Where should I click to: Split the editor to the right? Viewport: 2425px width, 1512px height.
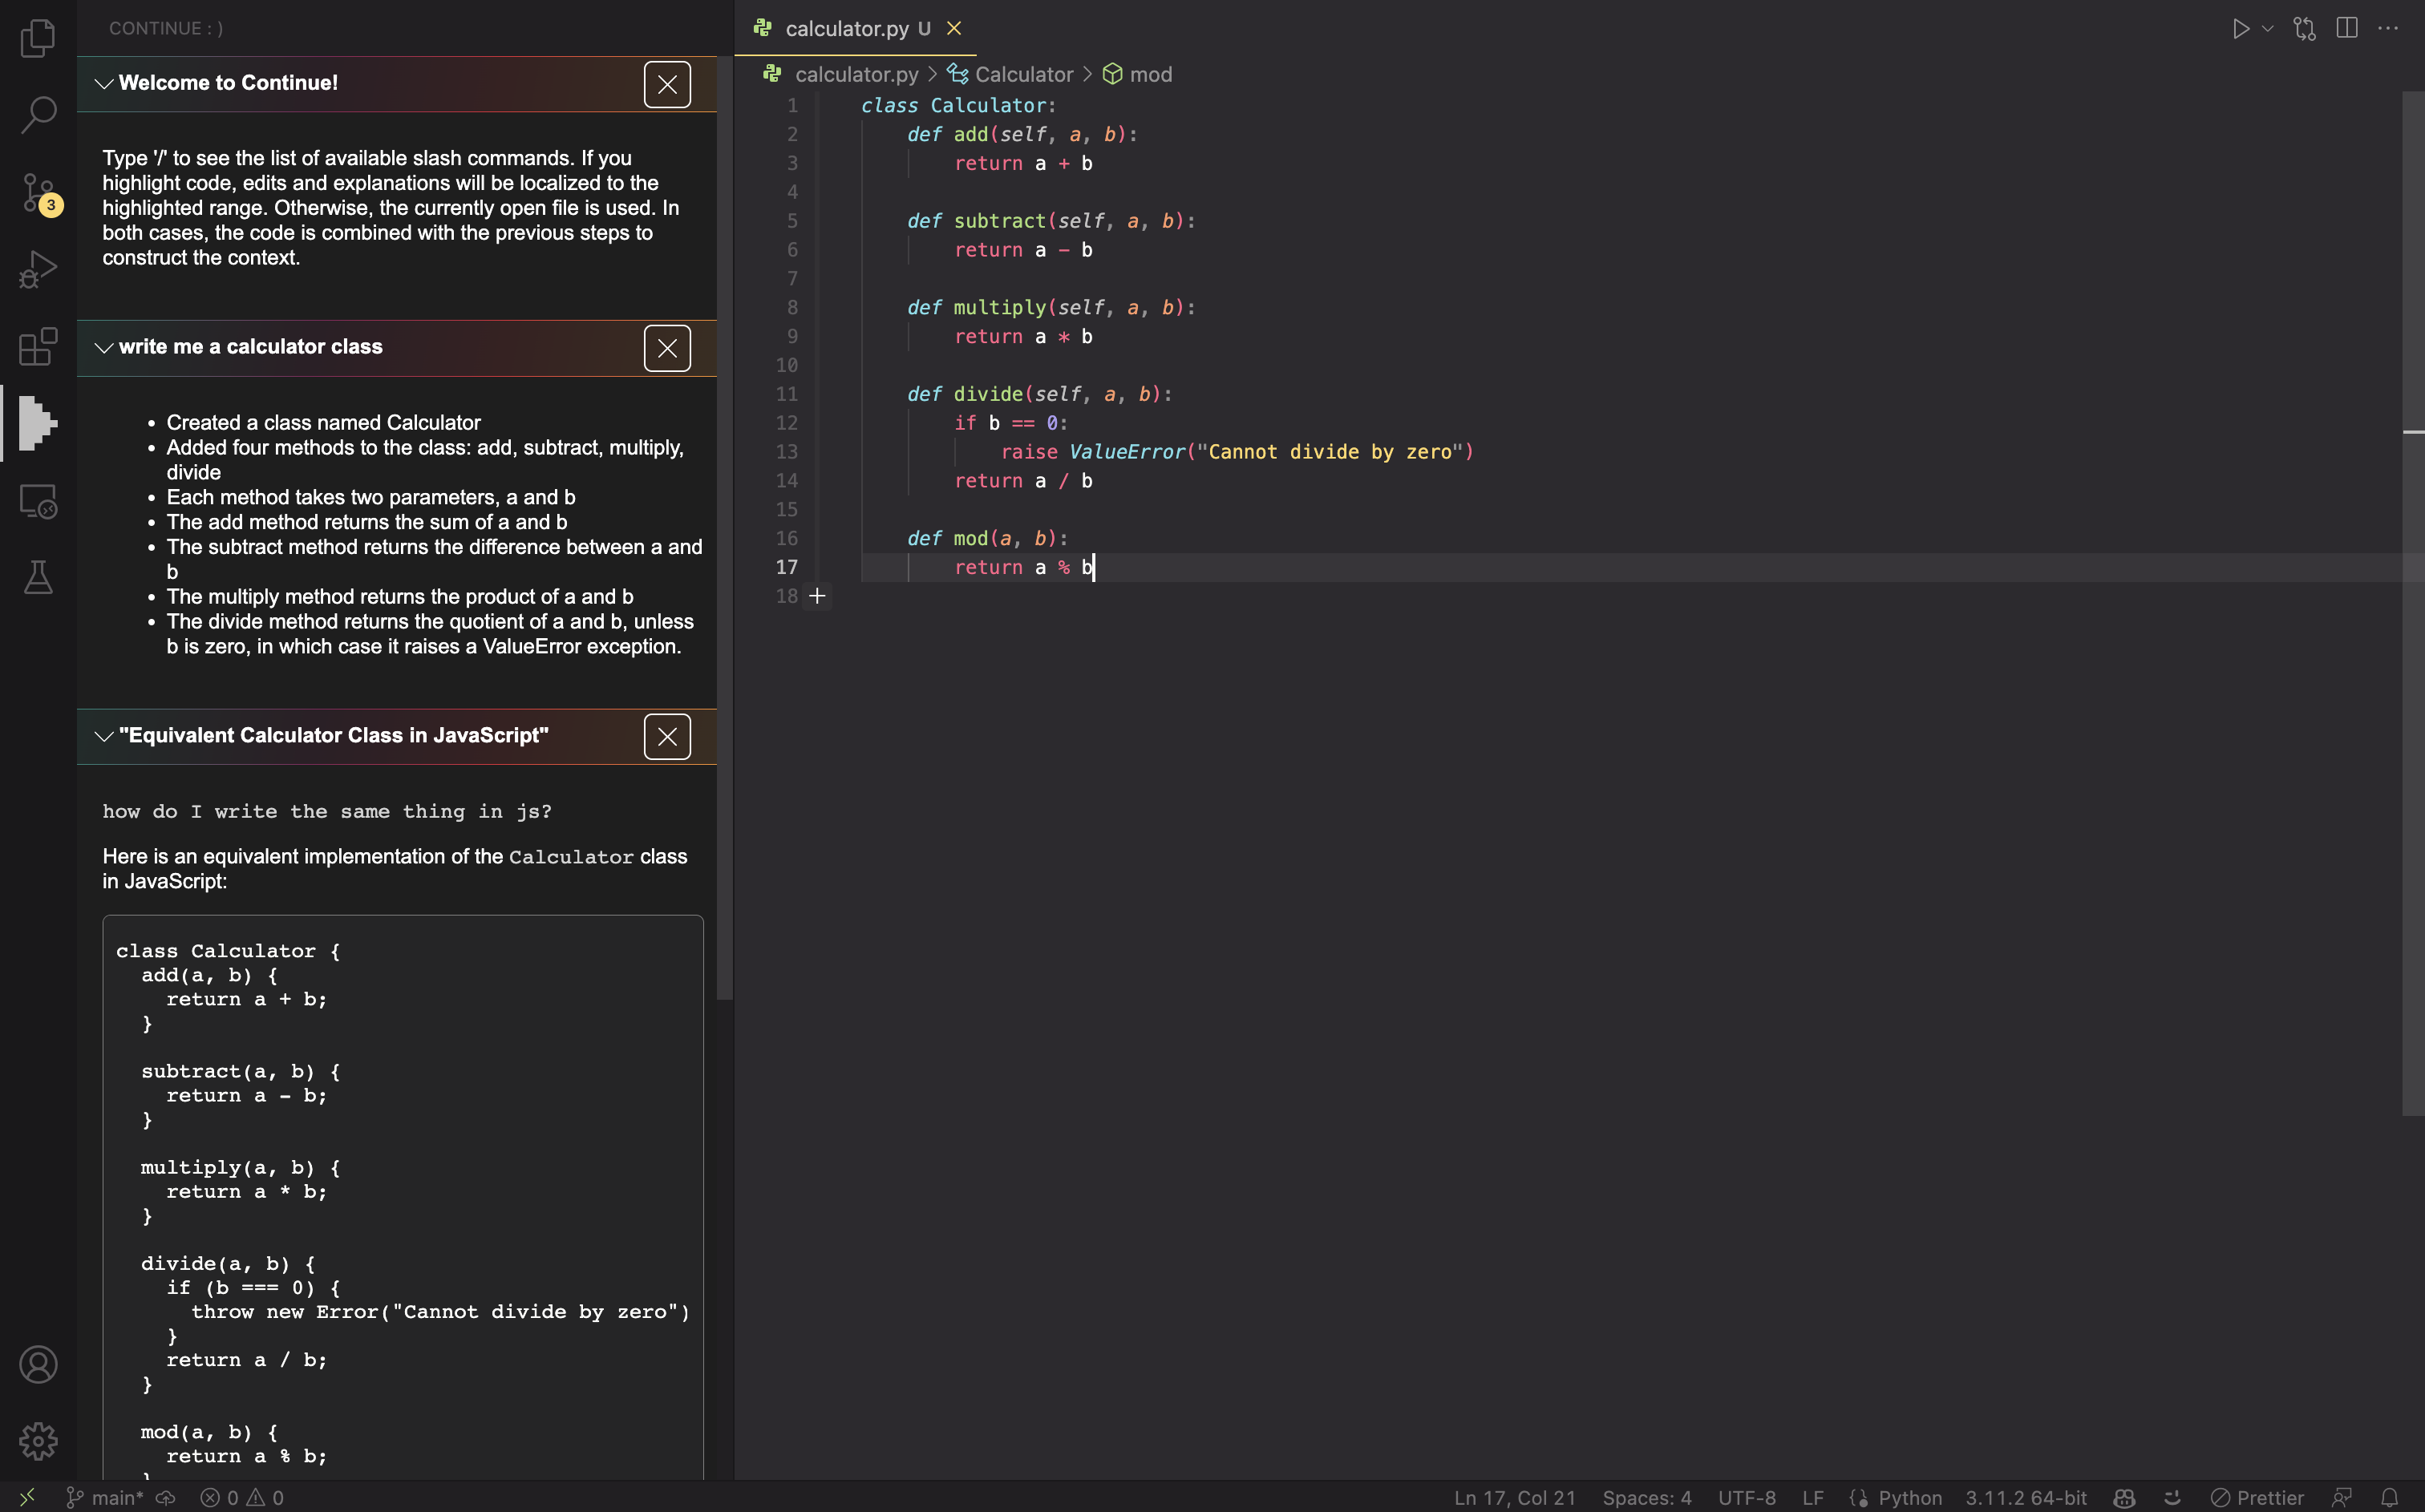click(x=2347, y=28)
